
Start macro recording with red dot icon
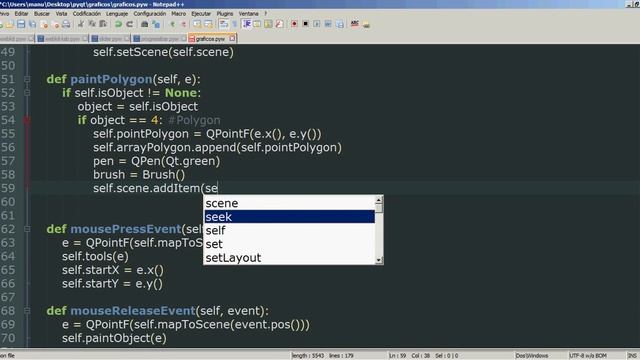pos(294,24)
